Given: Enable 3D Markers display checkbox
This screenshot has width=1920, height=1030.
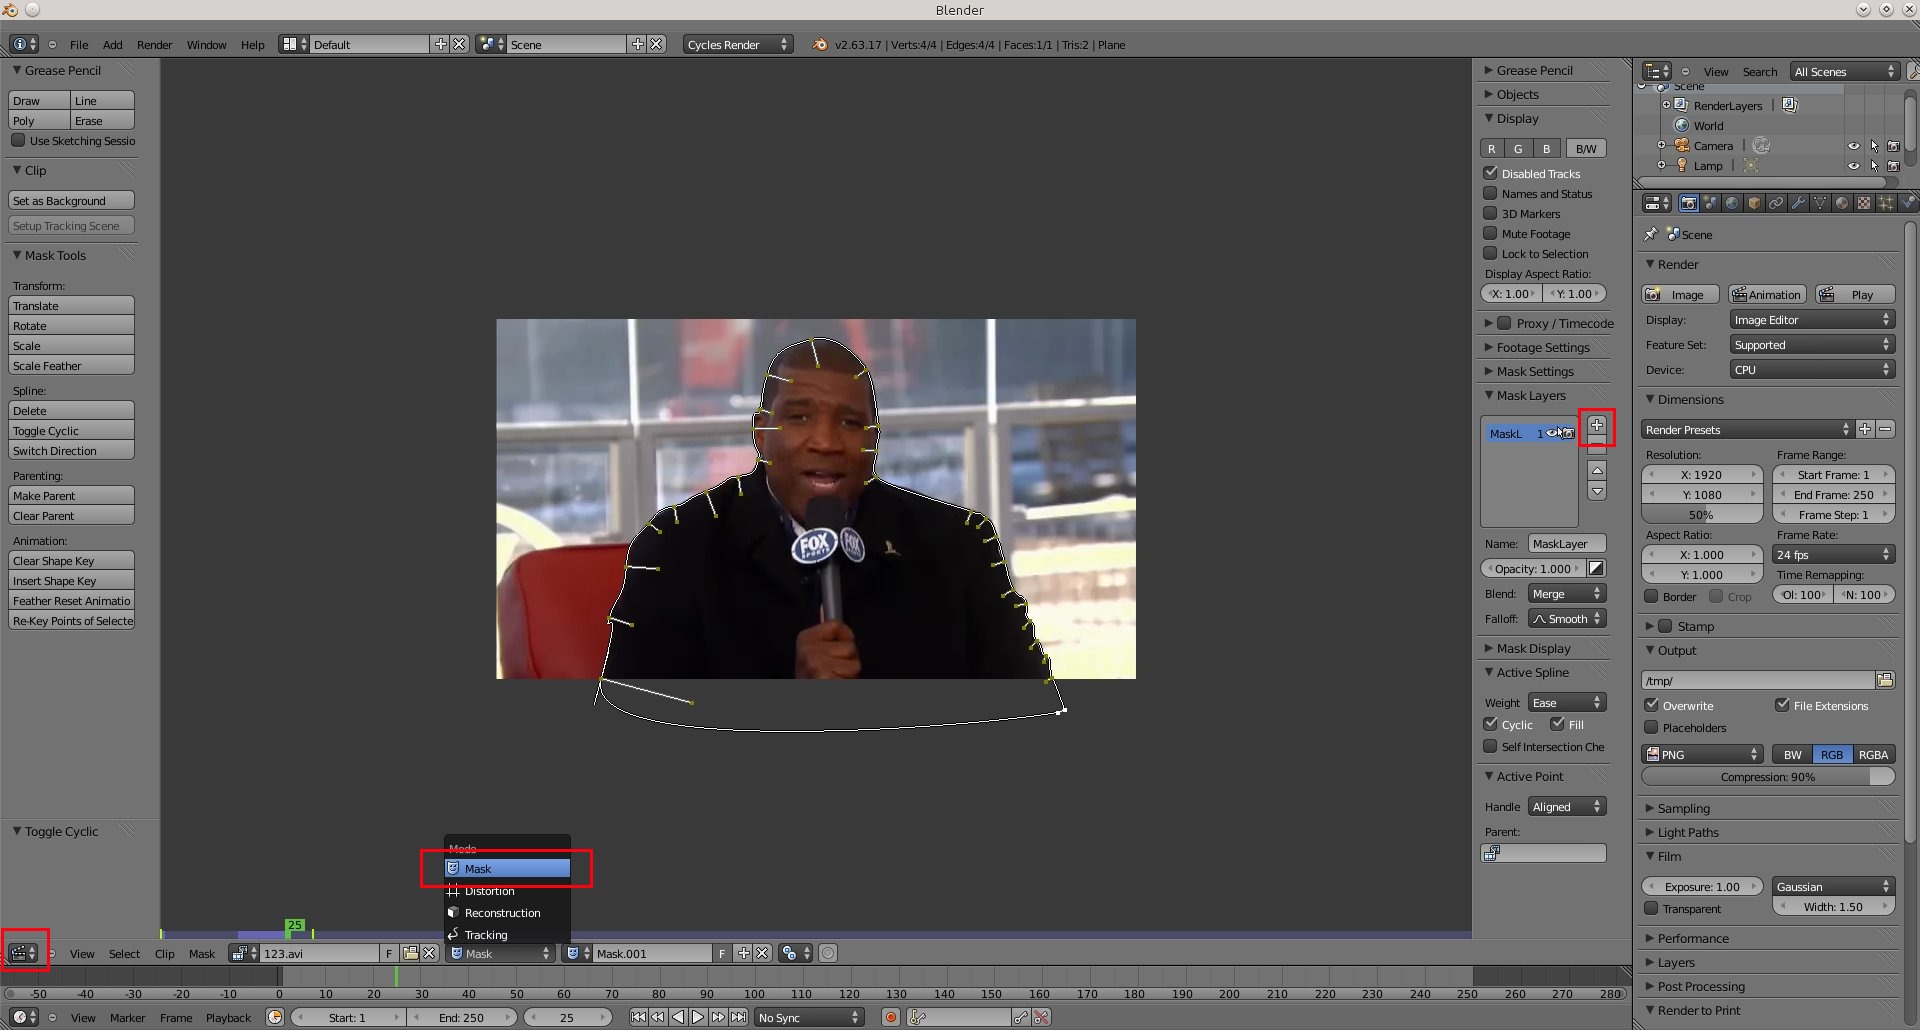Looking at the screenshot, I should [1490, 213].
